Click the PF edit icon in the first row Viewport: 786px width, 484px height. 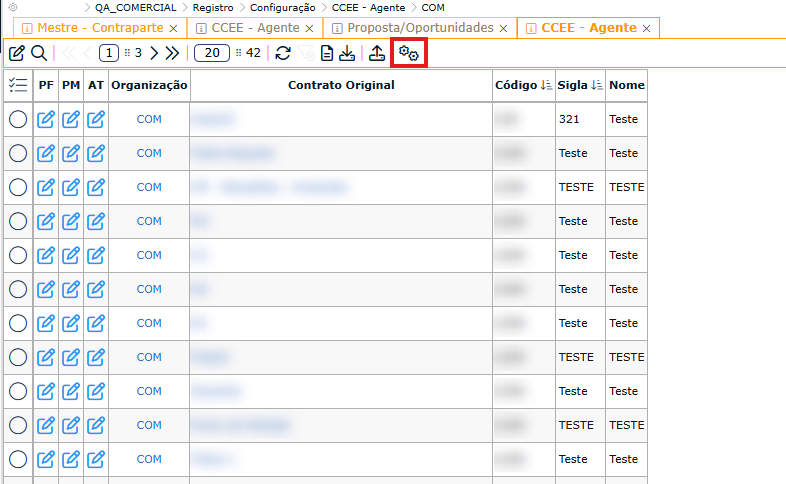tap(46, 120)
